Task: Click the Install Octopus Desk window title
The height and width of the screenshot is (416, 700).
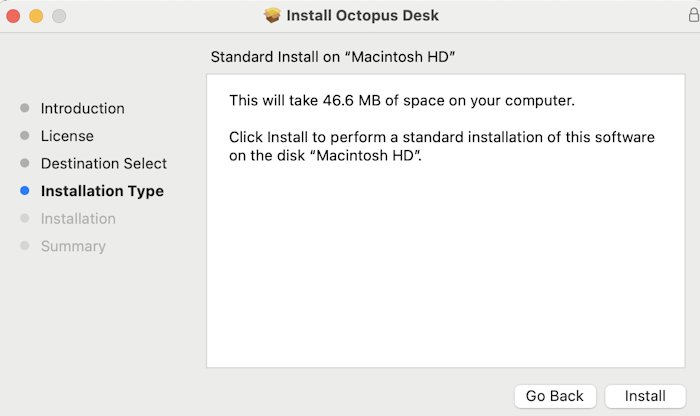Action: pos(362,16)
